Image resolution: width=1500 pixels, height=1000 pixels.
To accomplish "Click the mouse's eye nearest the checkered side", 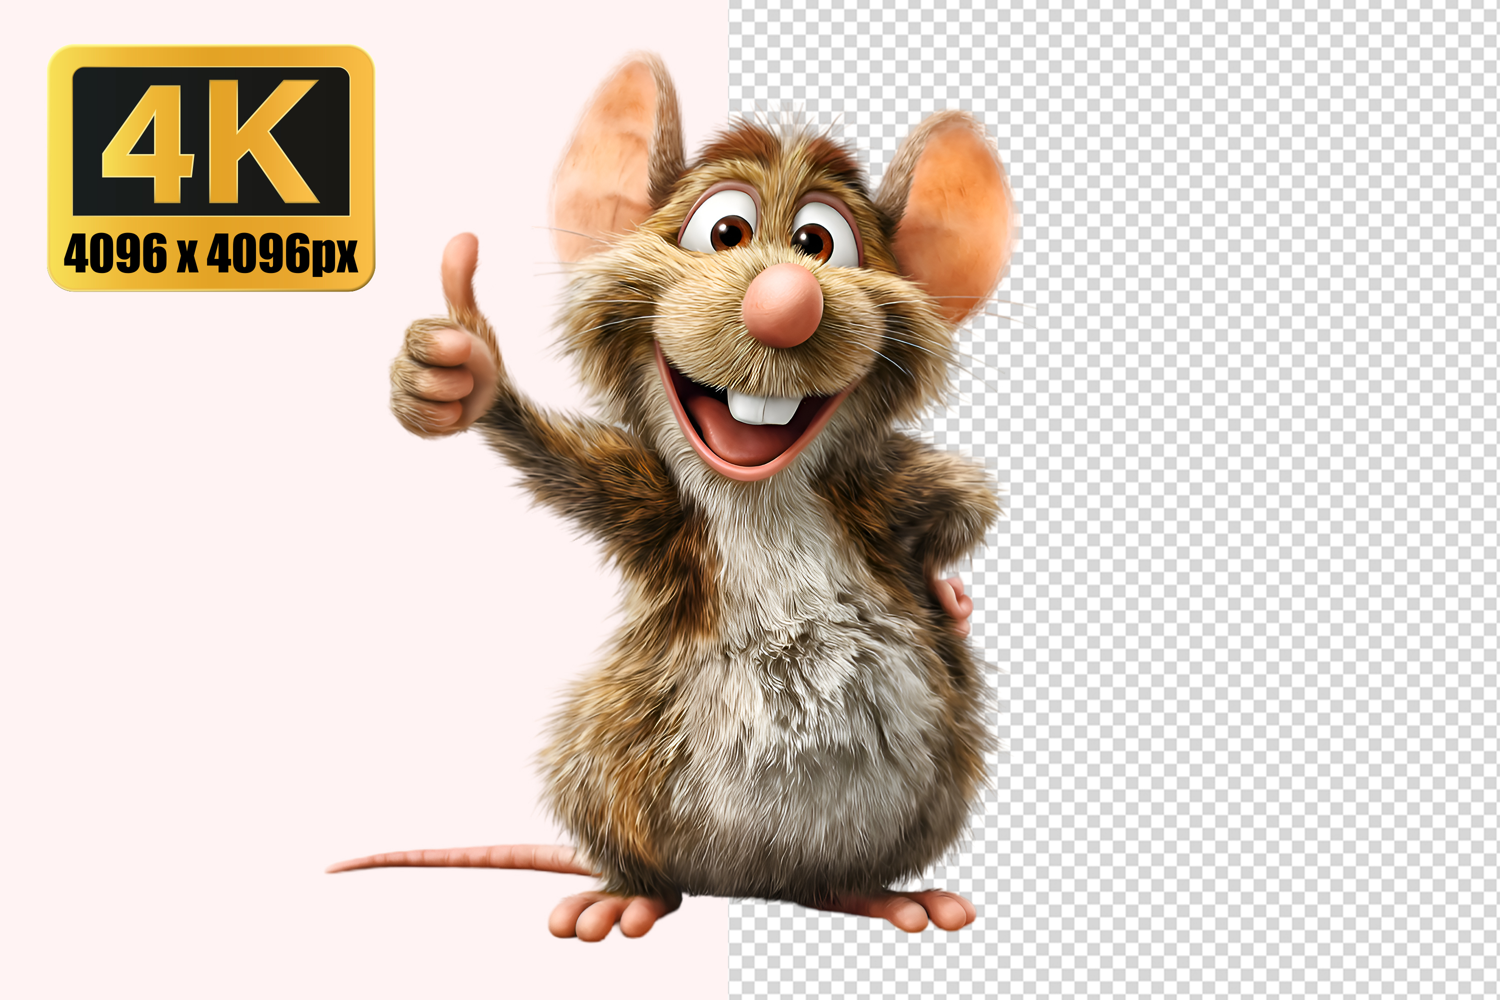I will pos(813,238).
